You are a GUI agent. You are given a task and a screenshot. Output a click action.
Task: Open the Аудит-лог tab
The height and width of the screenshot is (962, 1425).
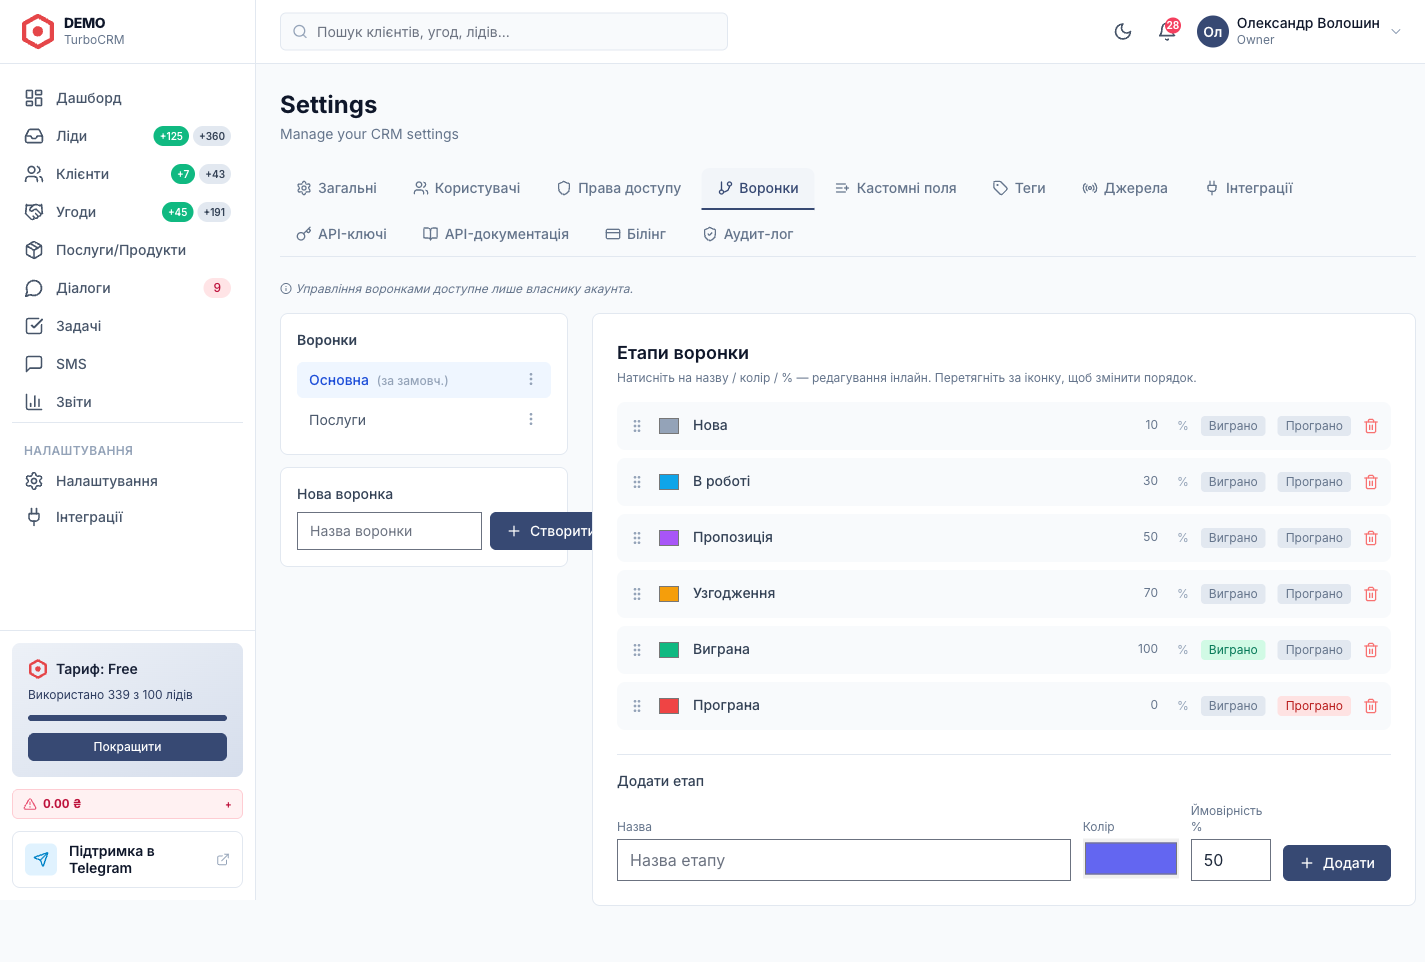click(748, 234)
